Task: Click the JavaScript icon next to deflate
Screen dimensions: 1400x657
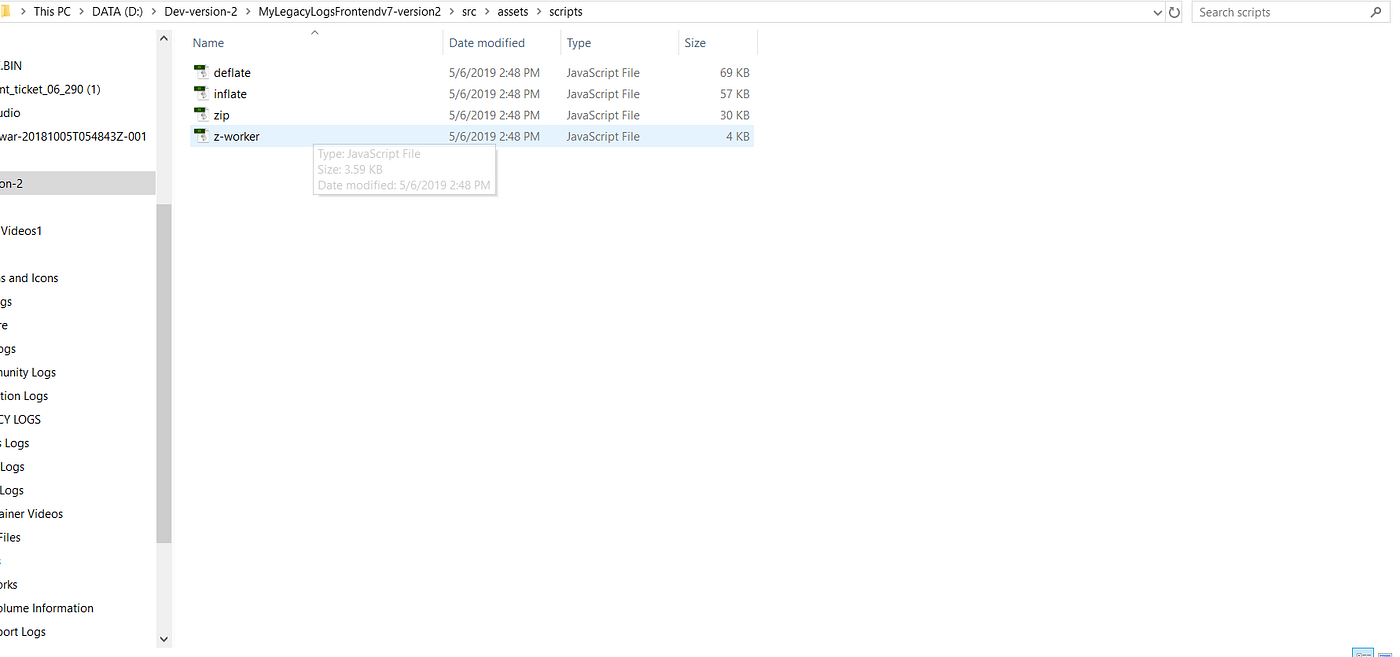Action: 201,72
